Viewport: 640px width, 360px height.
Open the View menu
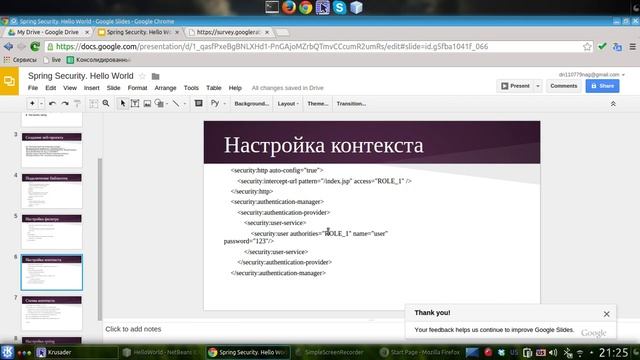[x=70, y=88]
